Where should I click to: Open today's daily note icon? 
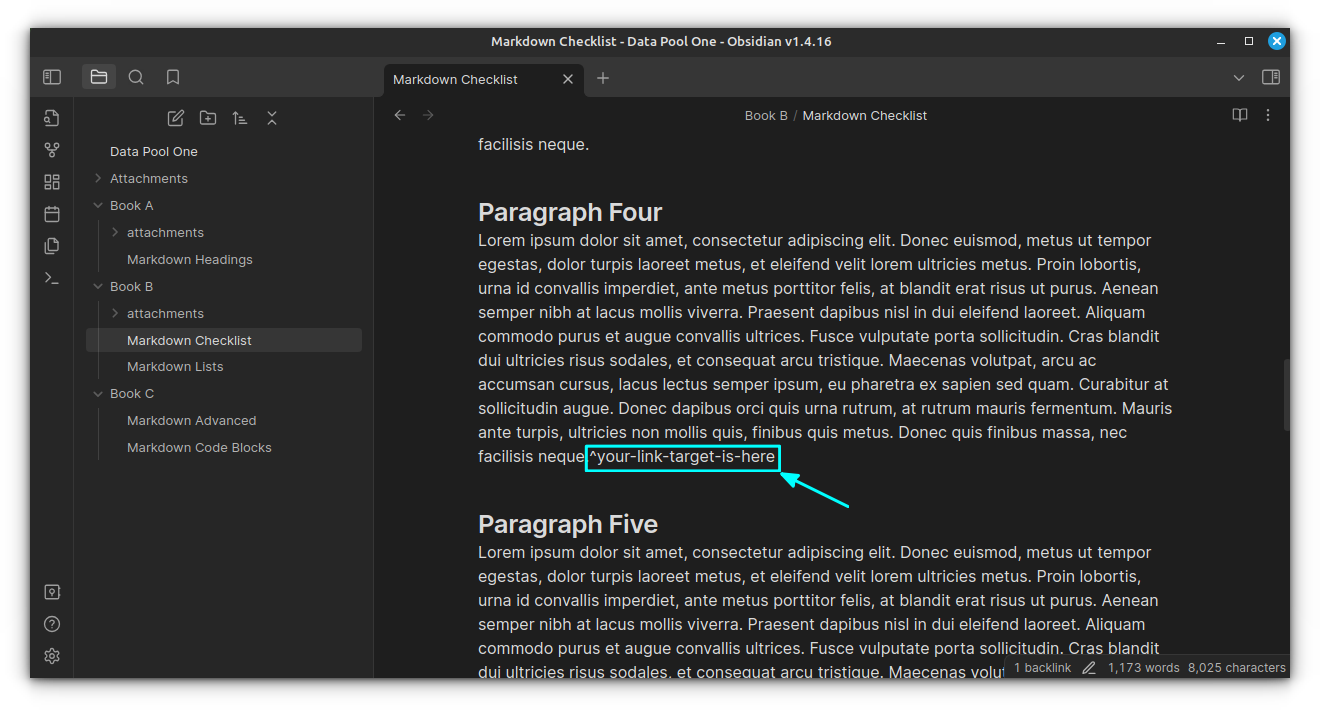(x=52, y=214)
